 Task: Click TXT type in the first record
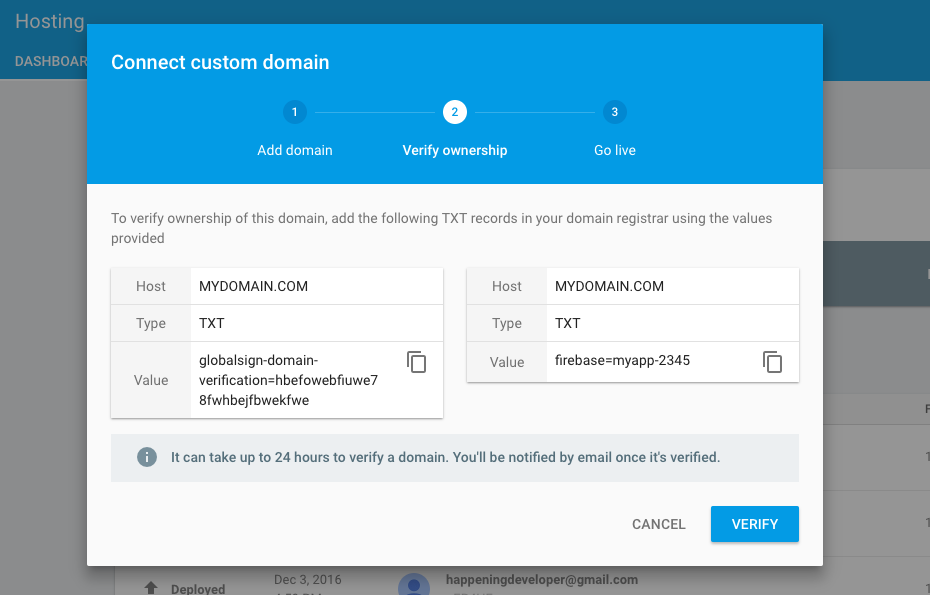[212, 323]
